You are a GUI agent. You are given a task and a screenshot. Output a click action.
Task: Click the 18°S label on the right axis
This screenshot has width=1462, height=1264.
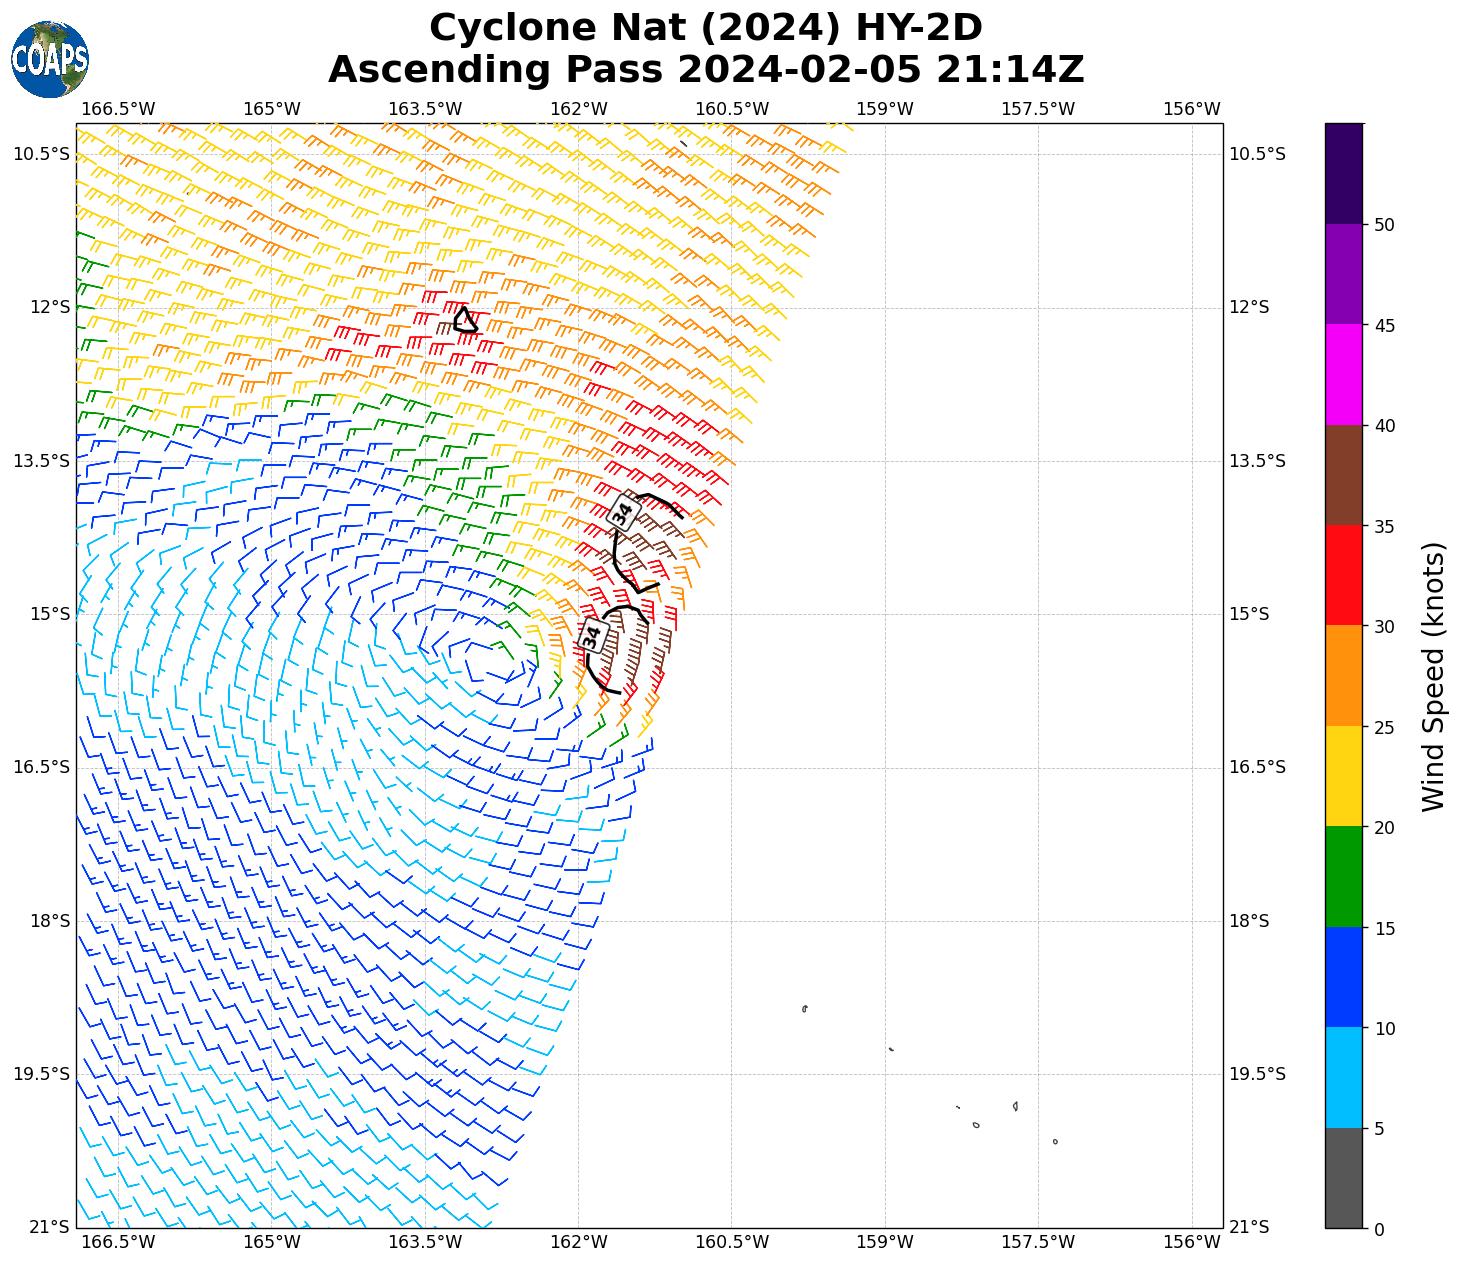[1249, 921]
